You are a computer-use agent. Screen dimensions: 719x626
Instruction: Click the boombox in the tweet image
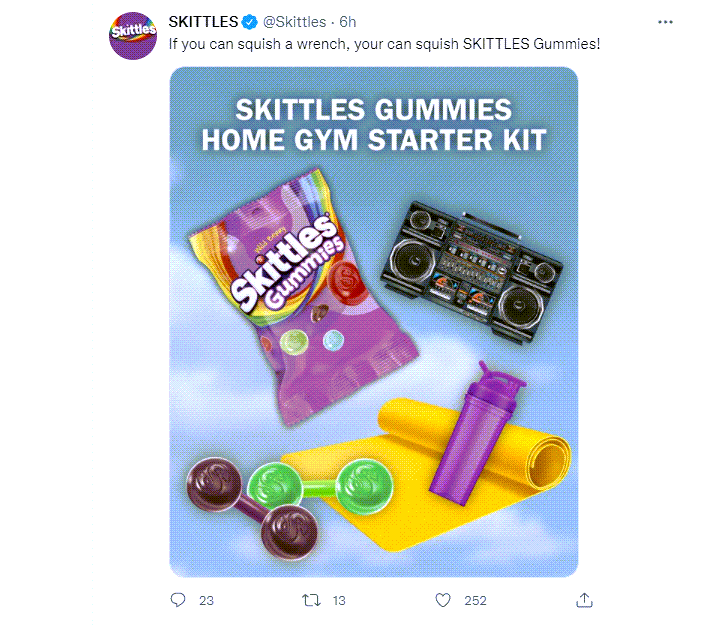click(x=471, y=271)
